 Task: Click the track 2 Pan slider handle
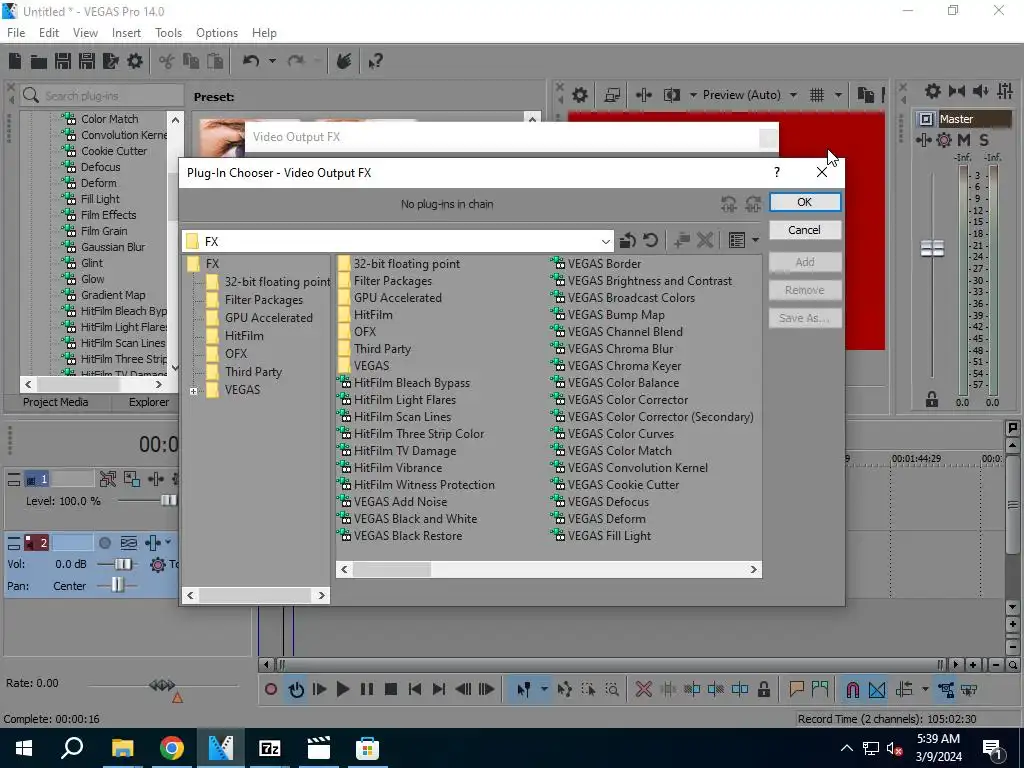(117, 585)
